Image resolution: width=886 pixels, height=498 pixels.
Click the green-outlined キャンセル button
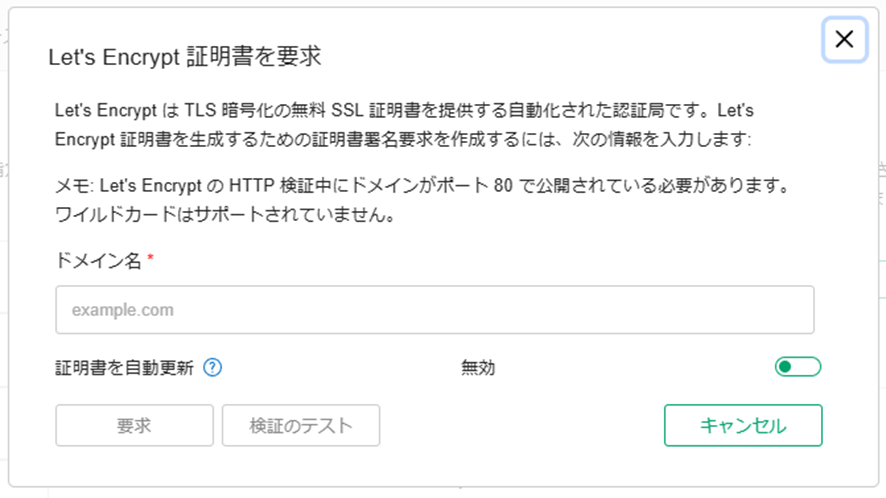(x=743, y=425)
